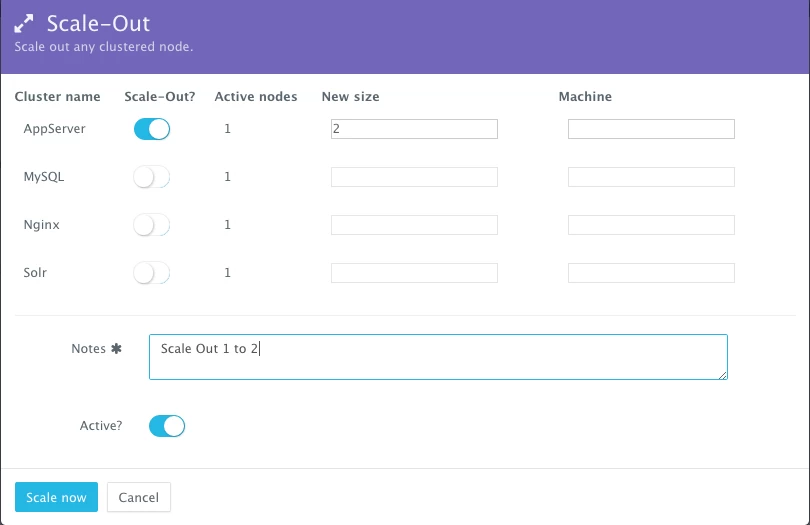Select the AppServer Machine field
Viewport: 810px width, 525px height.
click(x=651, y=129)
